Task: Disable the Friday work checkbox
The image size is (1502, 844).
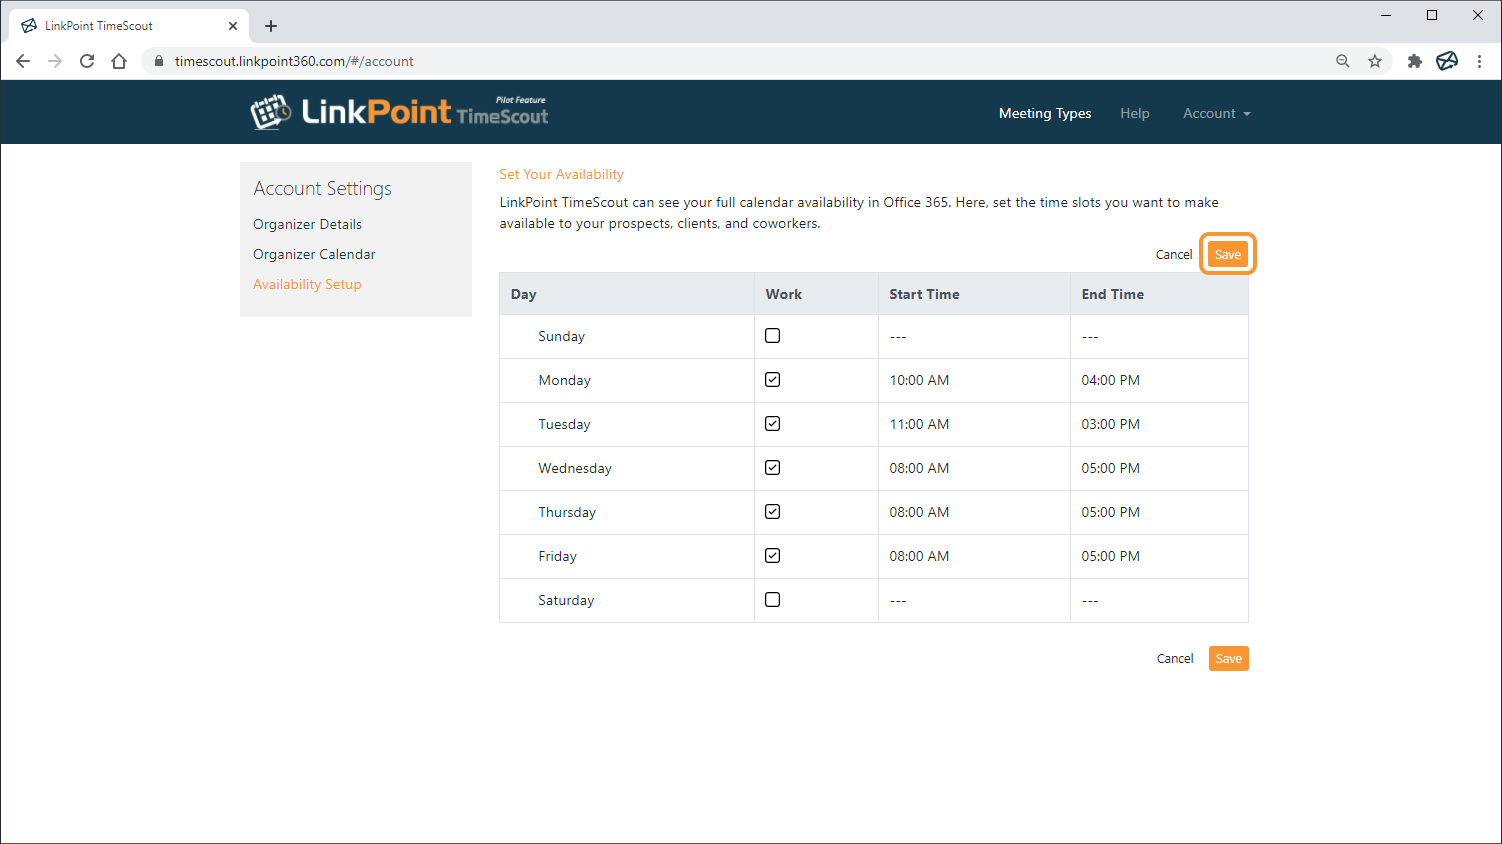Action: tap(772, 556)
